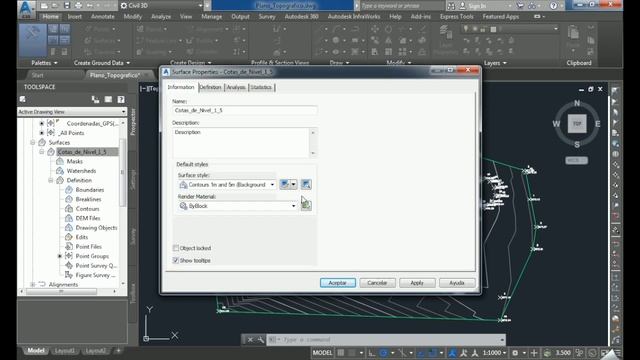
Task: Click the Prospector vertical tab in Toolspace
Action: (x=133, y=122)
